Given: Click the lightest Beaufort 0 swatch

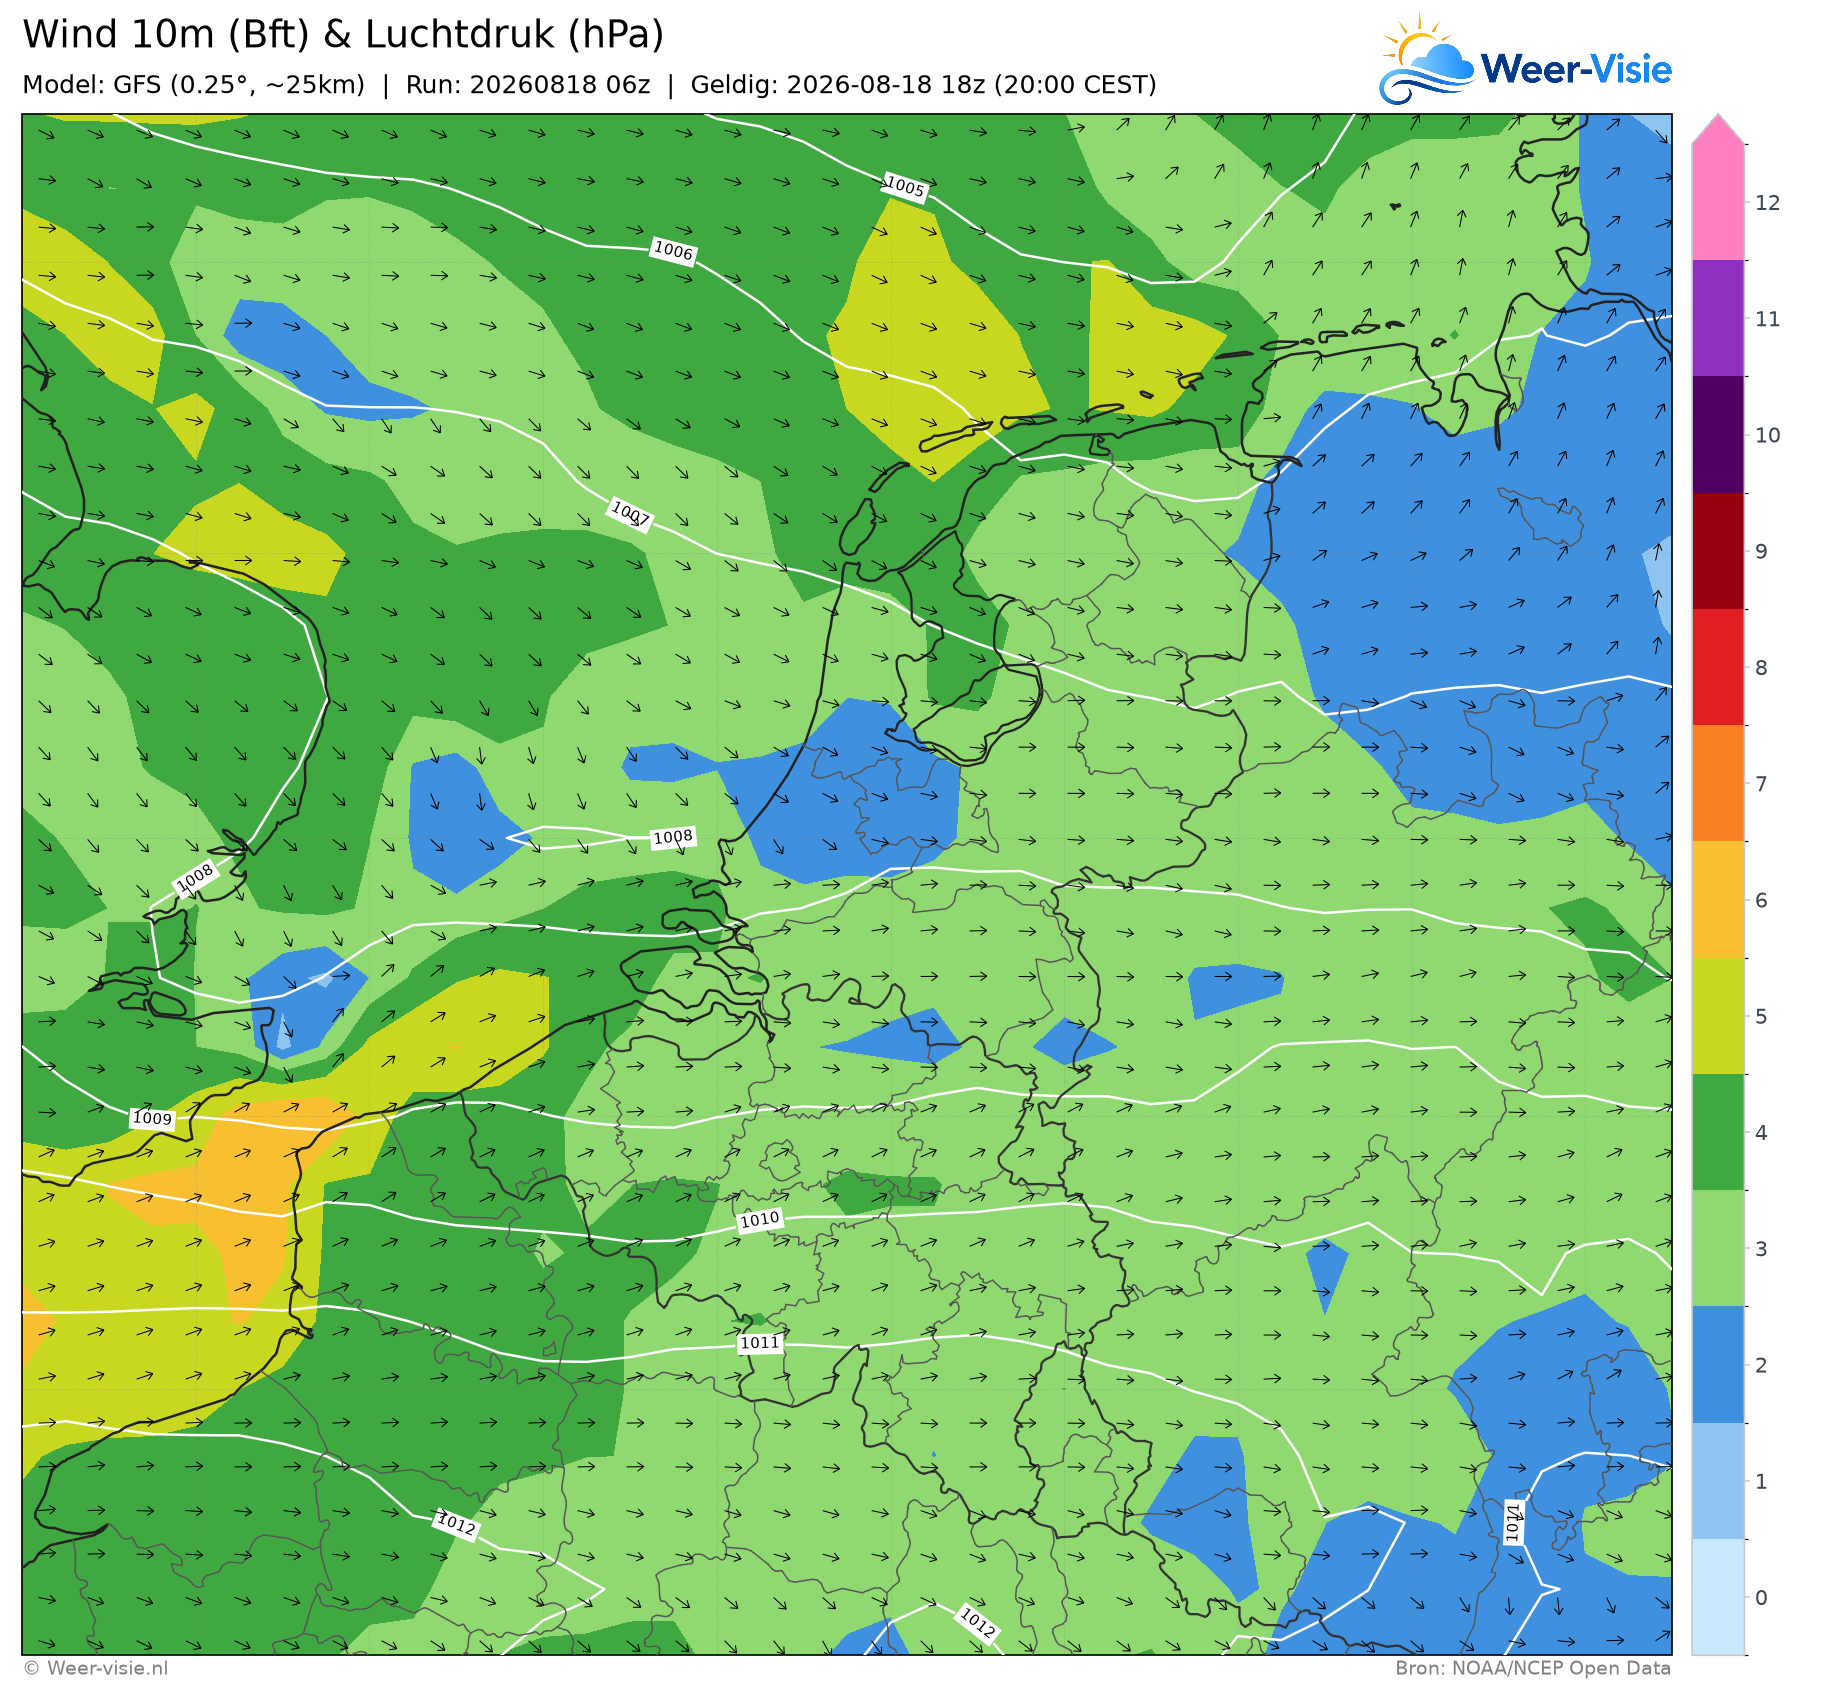Looking at the screenshot, I should click(1718, 1596).
